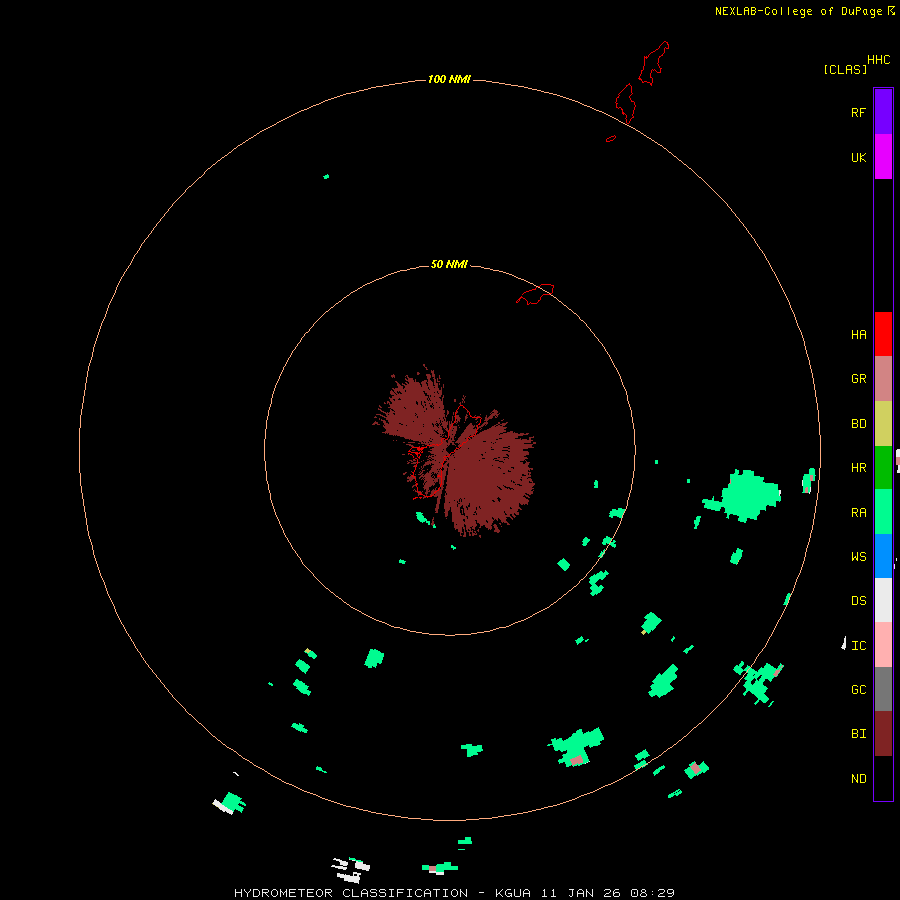The image size is (900, 900).
Task: Click the UK magenta legend color swatch
Action: (883, 157)
